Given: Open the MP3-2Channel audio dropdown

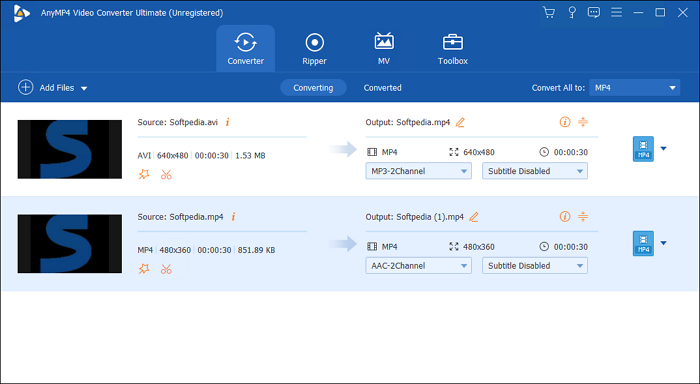Looking at the screenshot, I should click(x=418, y=171).
